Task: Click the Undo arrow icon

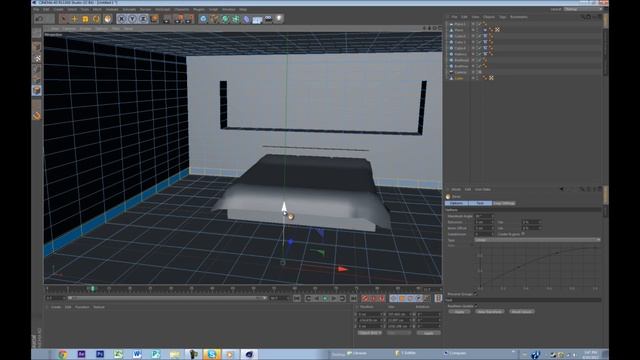Action: (x=39, y=19)
